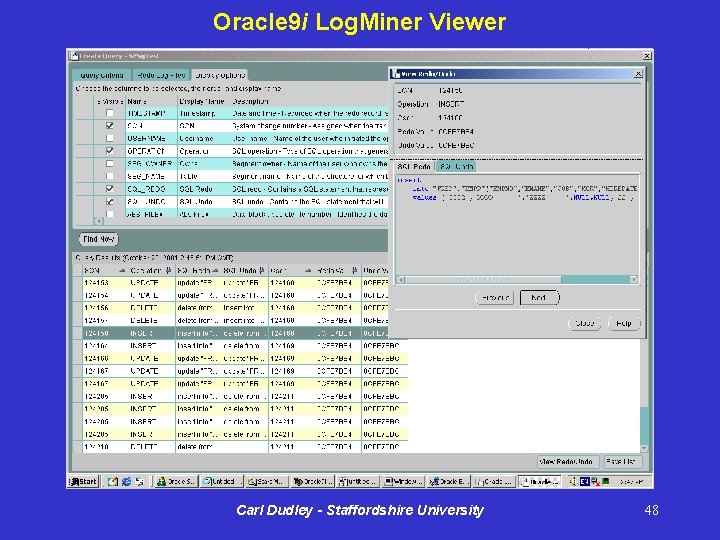Close the View Redo/Undo dialog via X
The image size is (720, 540).
(x=638, y=74)
